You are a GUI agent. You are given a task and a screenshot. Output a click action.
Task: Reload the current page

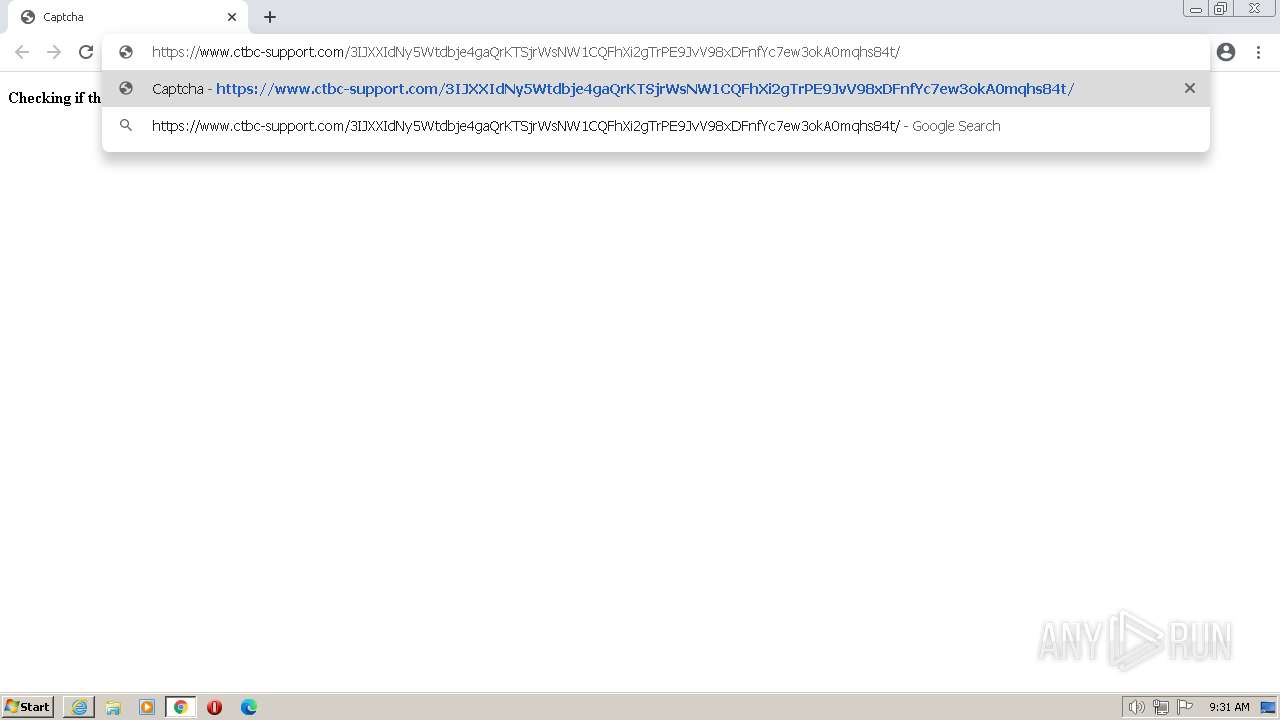click(86, 52)
